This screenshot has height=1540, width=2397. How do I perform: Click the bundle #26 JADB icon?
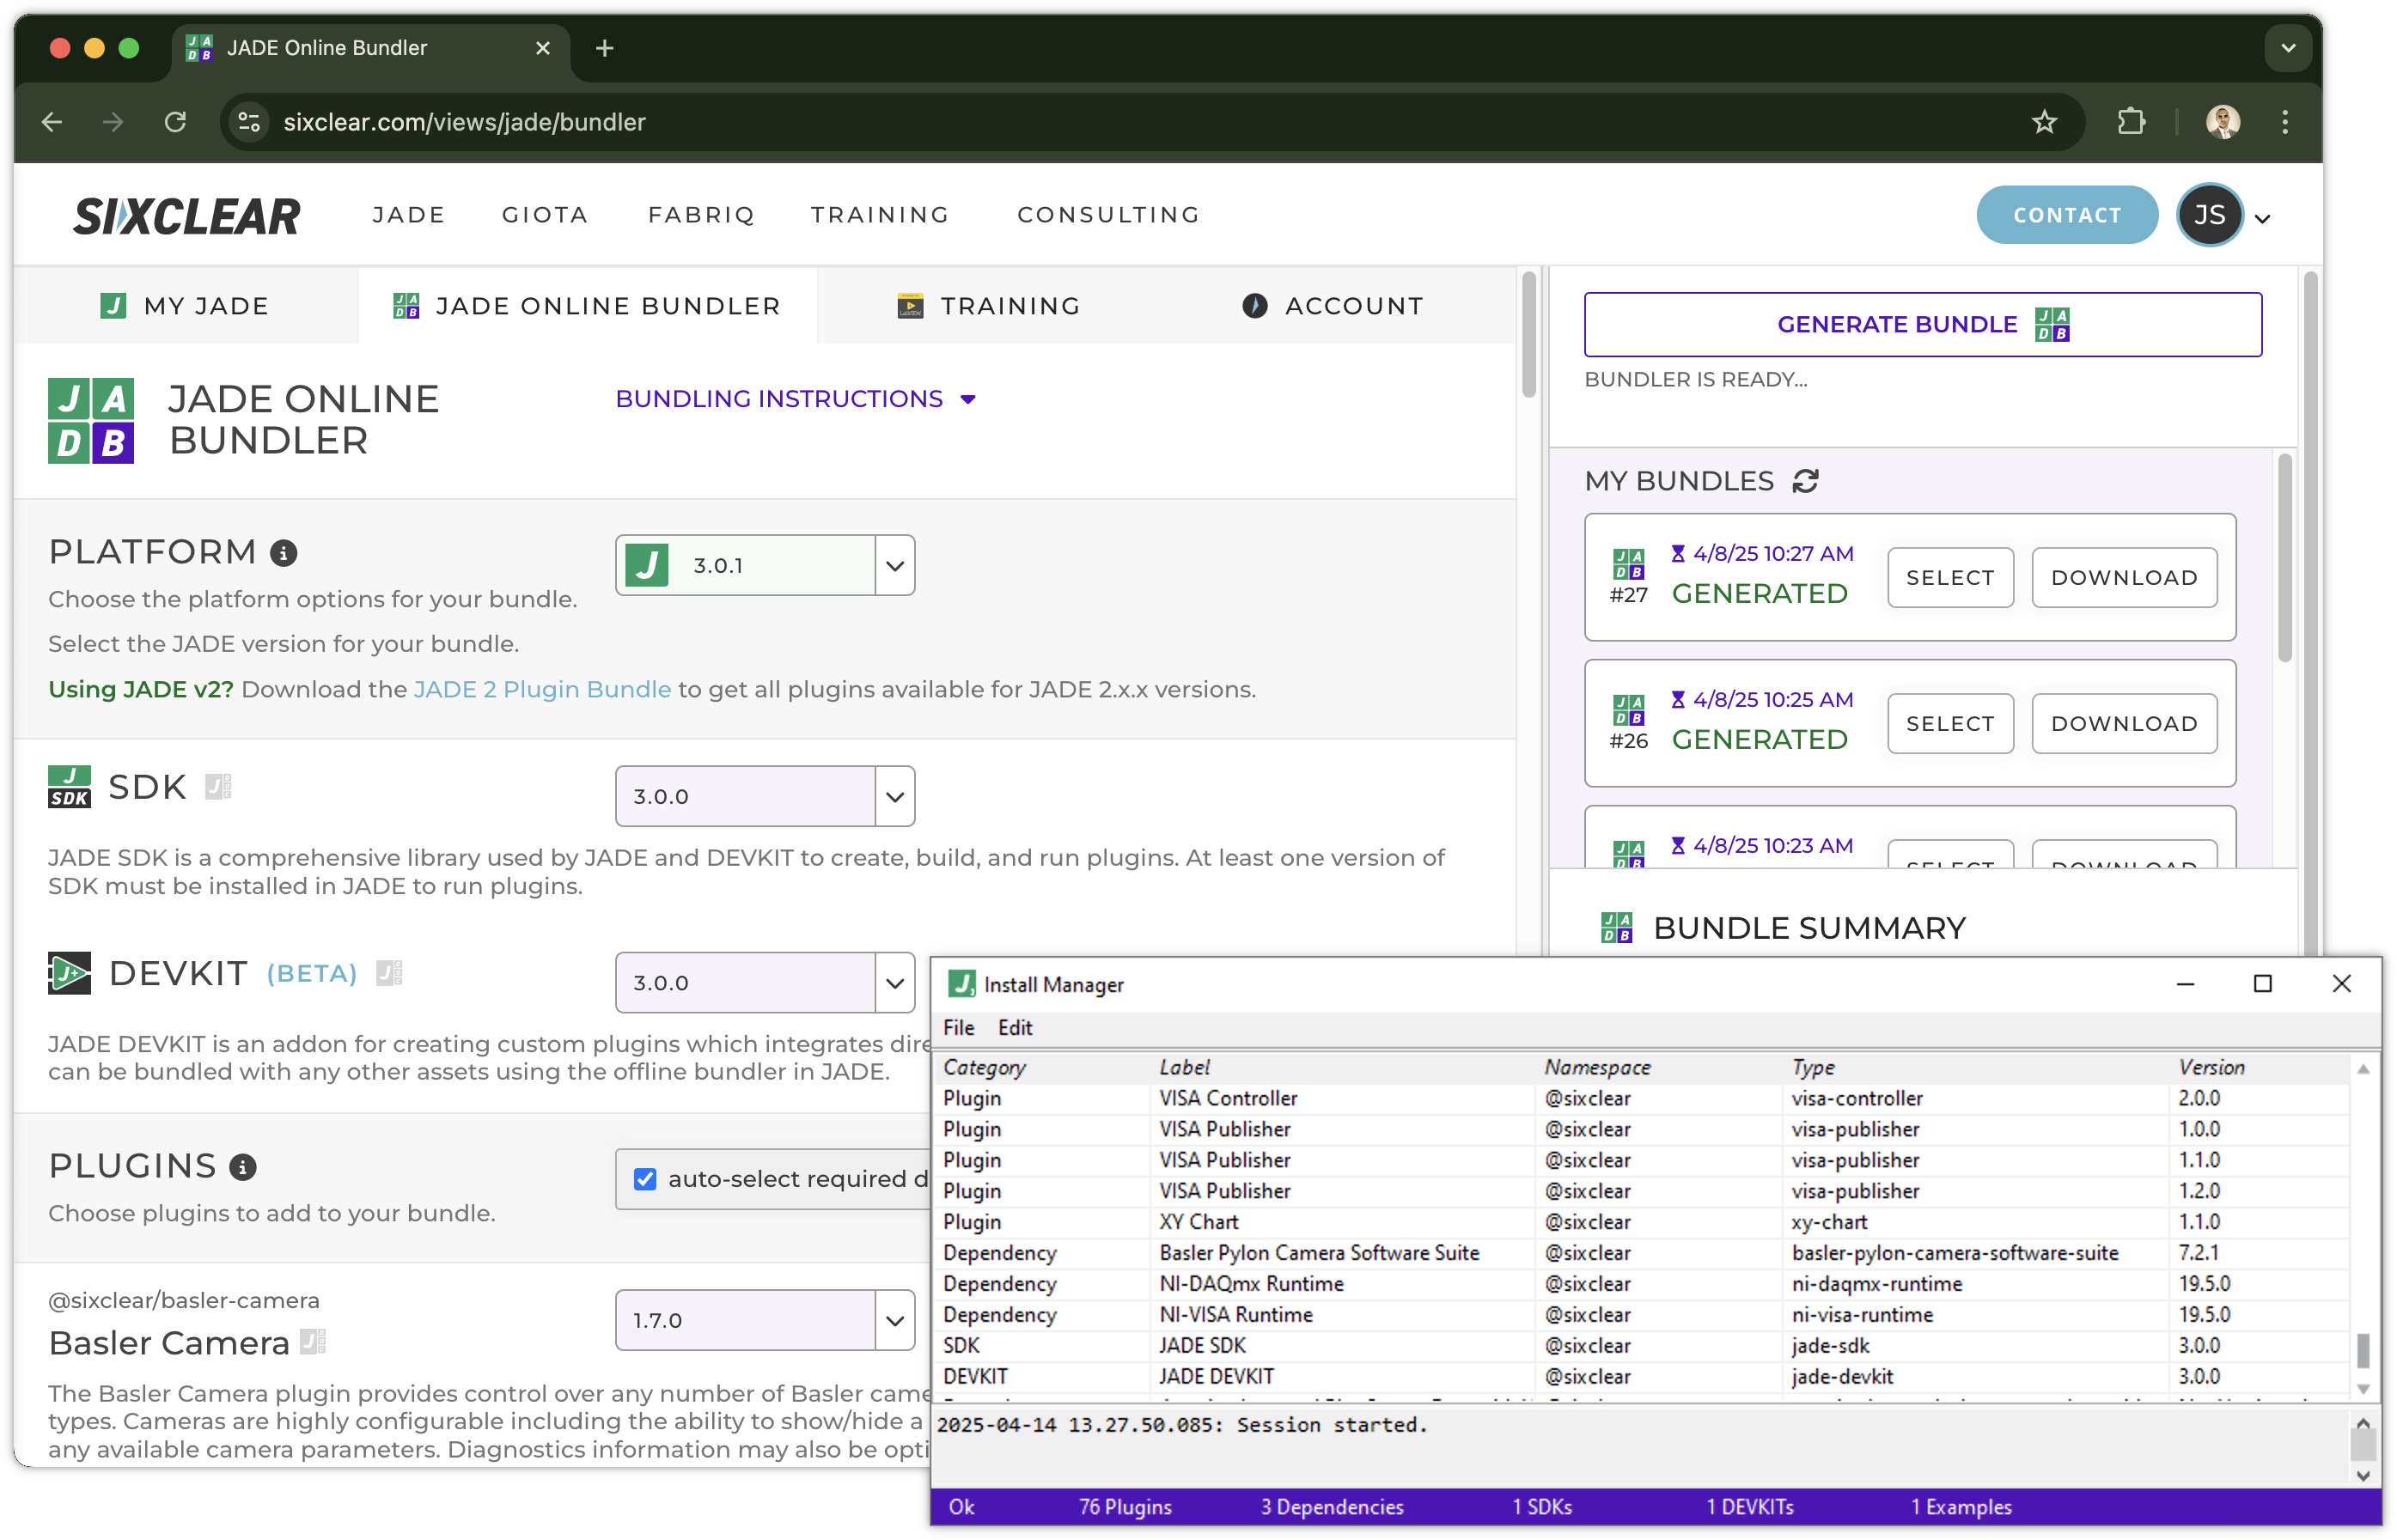click(x=1628, y=710)
